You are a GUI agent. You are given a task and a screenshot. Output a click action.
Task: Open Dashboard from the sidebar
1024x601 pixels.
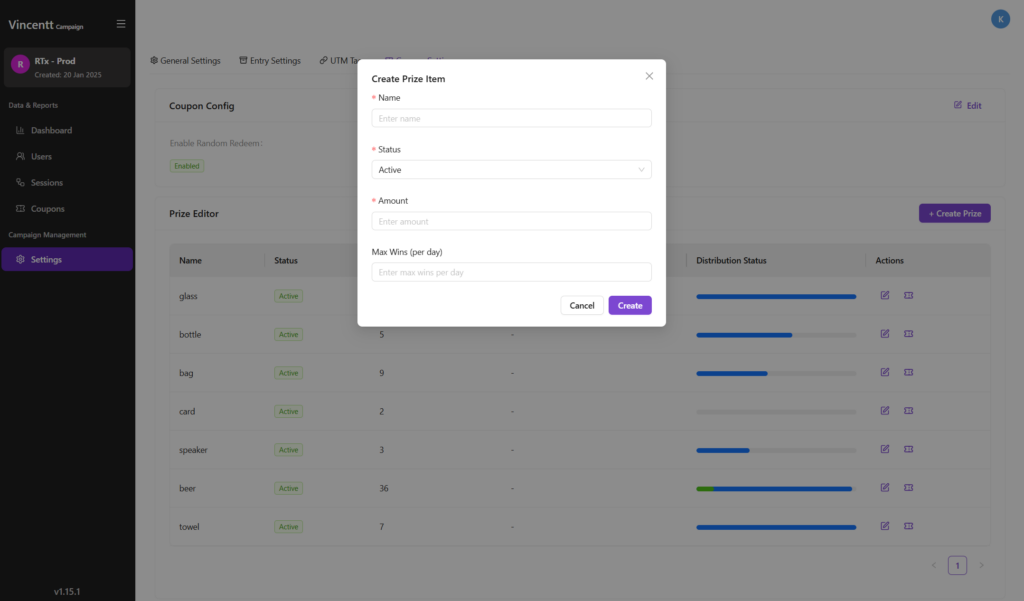point(50,130)
